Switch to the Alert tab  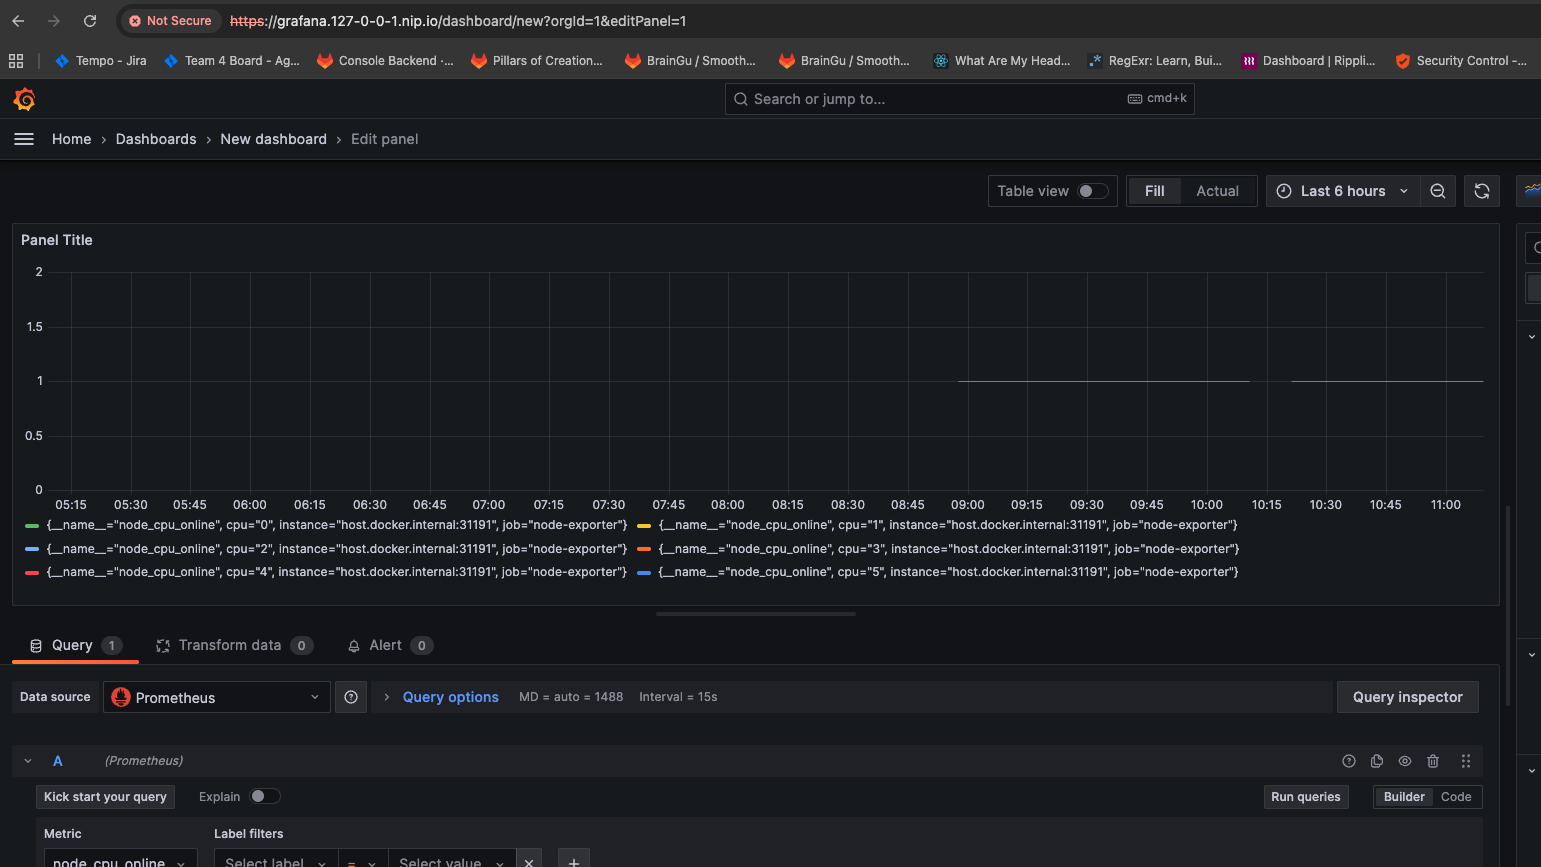pyautogui.click(x=389, y=645)
